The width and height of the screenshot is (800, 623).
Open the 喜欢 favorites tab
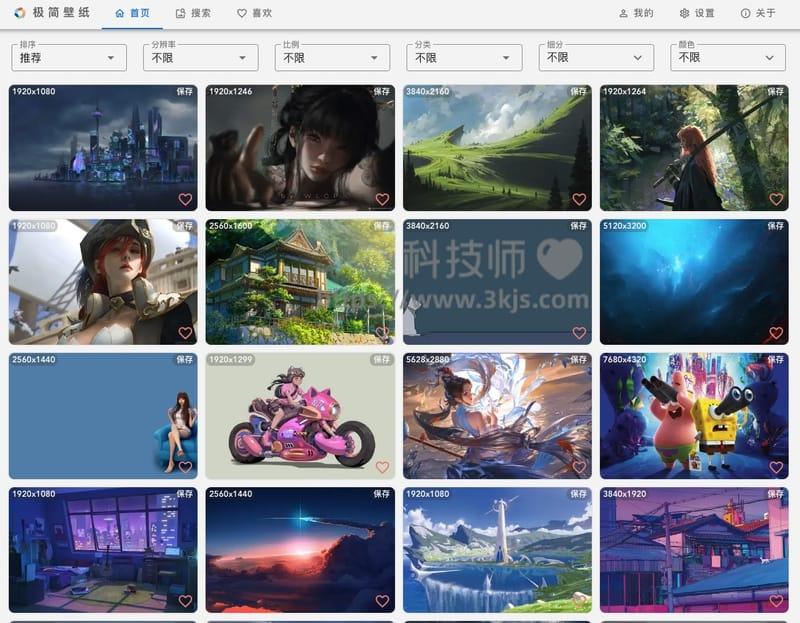click(x=254, y=13)
